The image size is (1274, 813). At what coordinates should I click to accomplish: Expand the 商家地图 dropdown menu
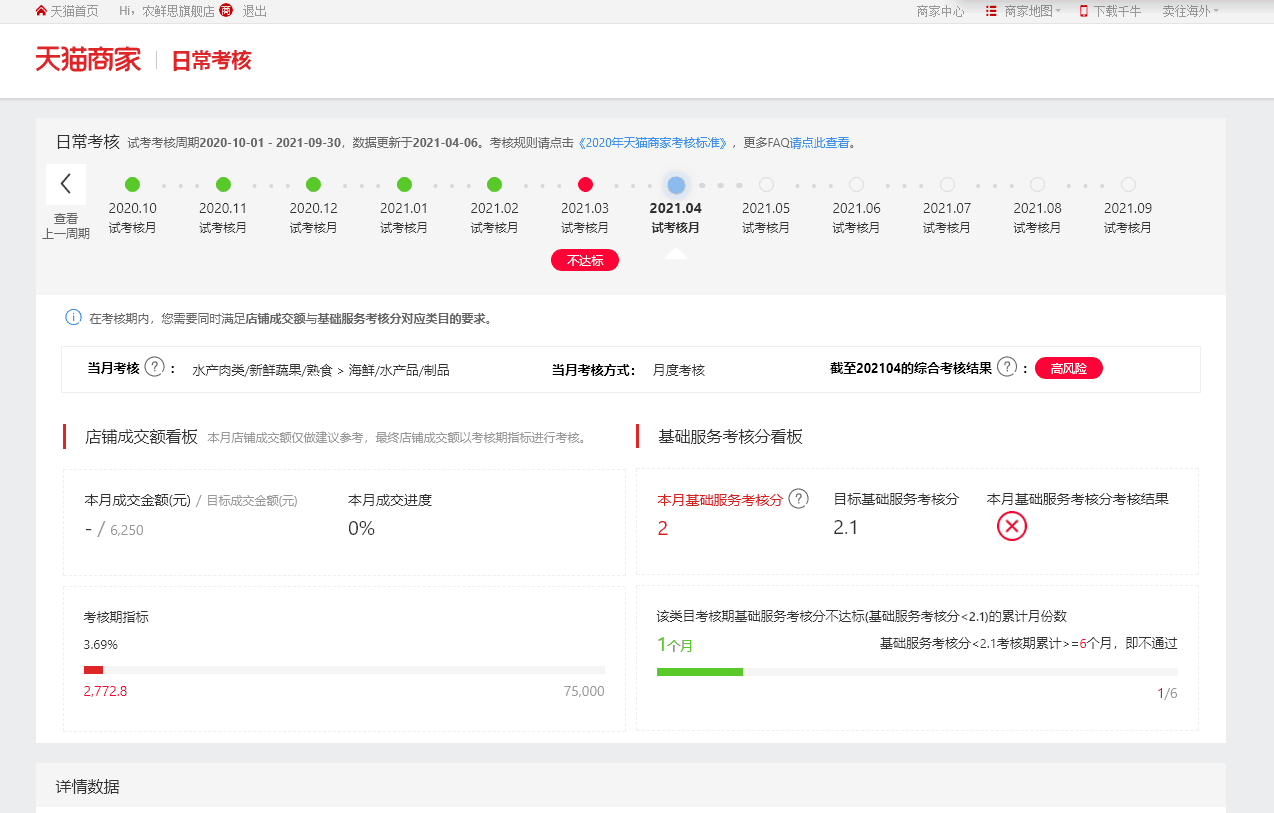1032,11
